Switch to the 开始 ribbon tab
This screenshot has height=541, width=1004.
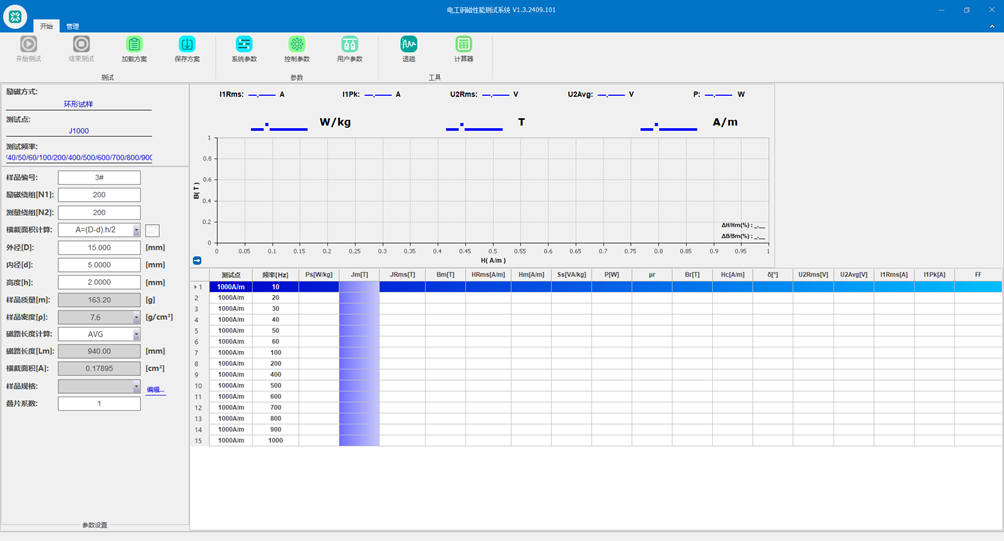(47, 26)
